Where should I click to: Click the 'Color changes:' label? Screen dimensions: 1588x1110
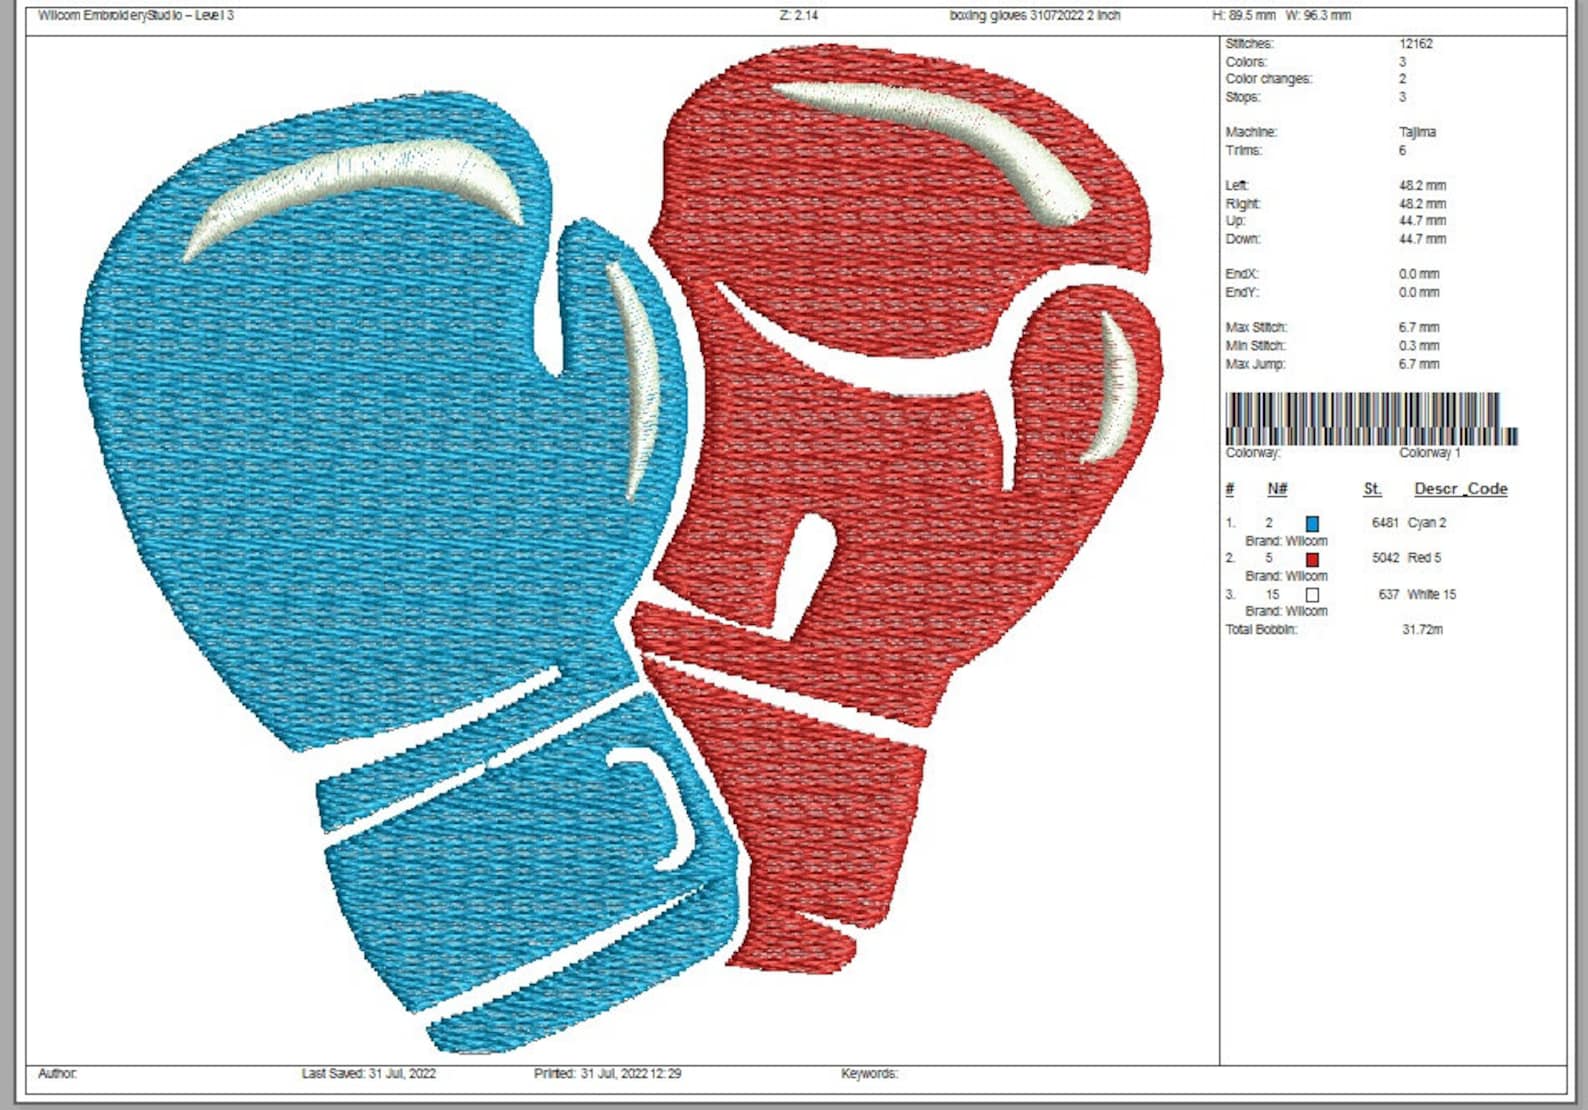pyautogui.click(x=1269, y=79)
